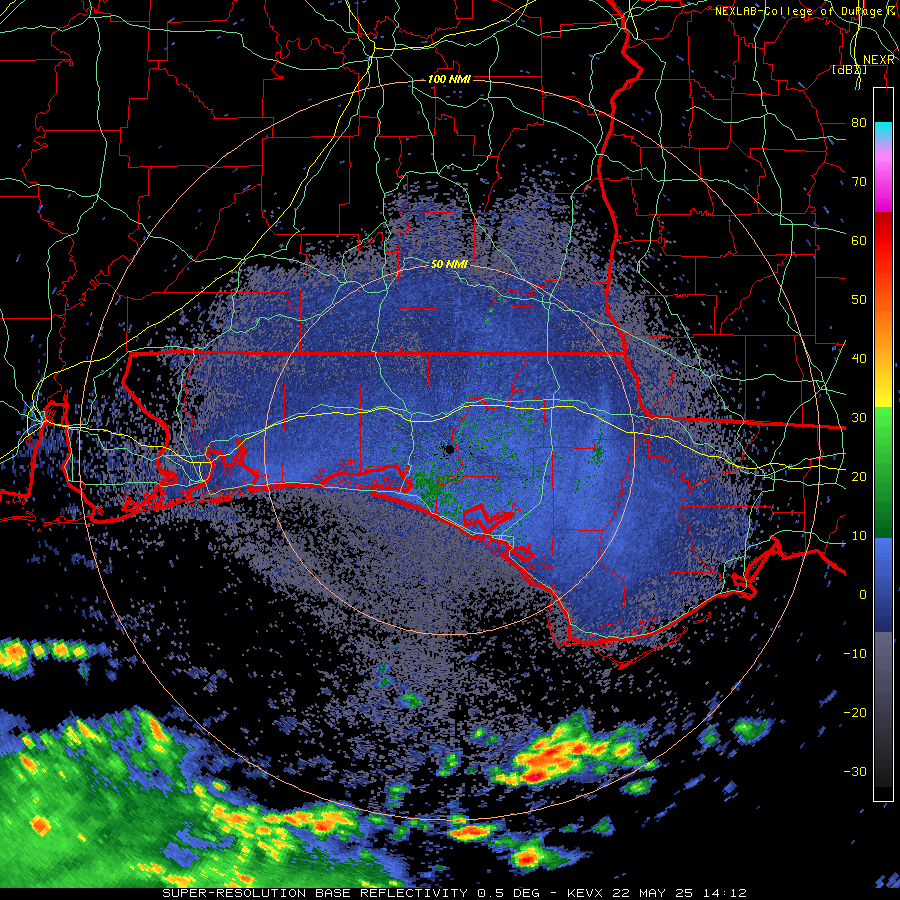The width and height of the screenshot is (900, 900).
Task: Click the black radar site dot at center
Action: [449, 449]
